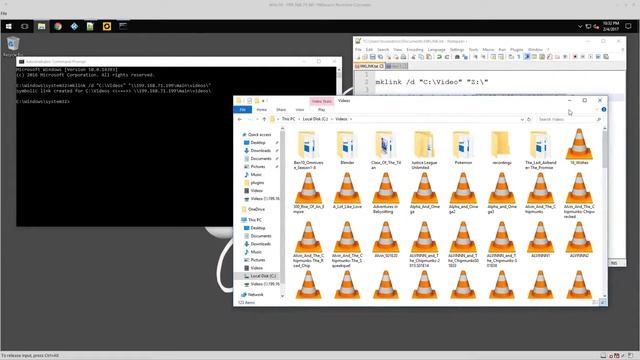Click Explorer file list vertical scrollbar

point(604,212)
